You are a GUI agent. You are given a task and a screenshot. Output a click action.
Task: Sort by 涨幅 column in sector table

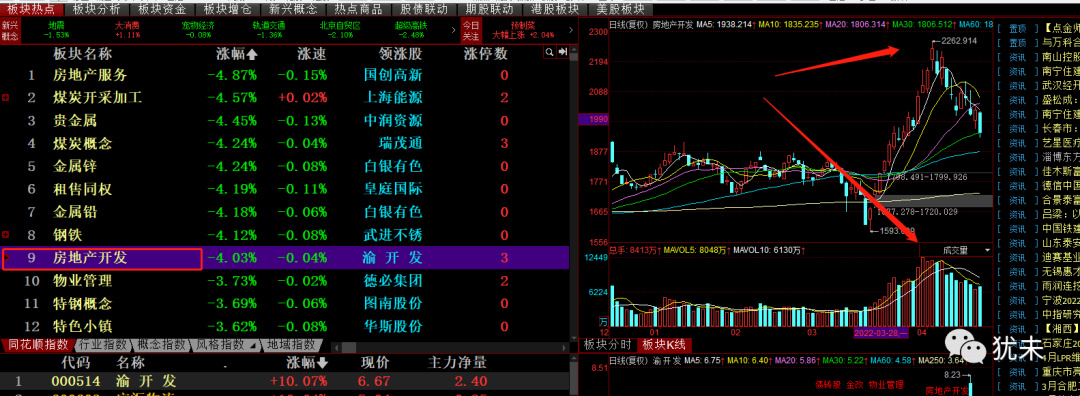pyautogui.click(x=236, y=54)
